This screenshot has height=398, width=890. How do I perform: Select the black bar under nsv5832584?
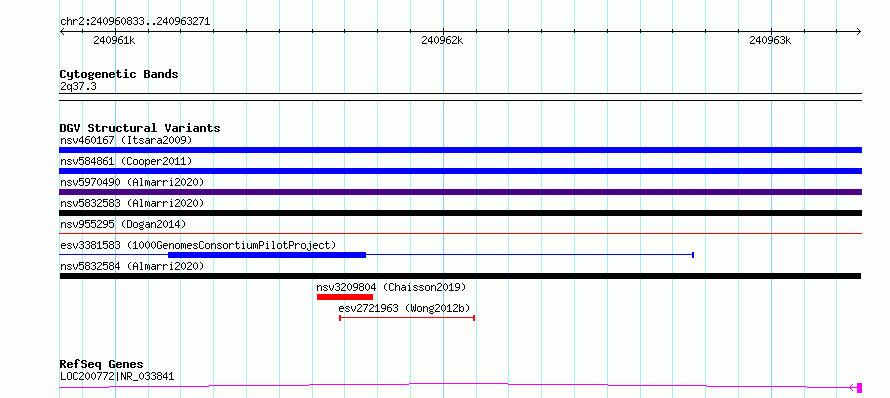(x=460, y=276)
